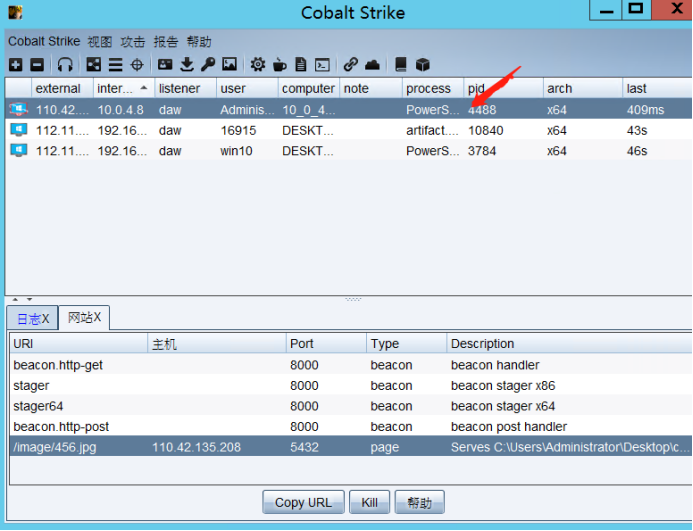The height and width of the screenshot is (531, 693).
Task: Click the Copy URL button
Action: point(303,502)
